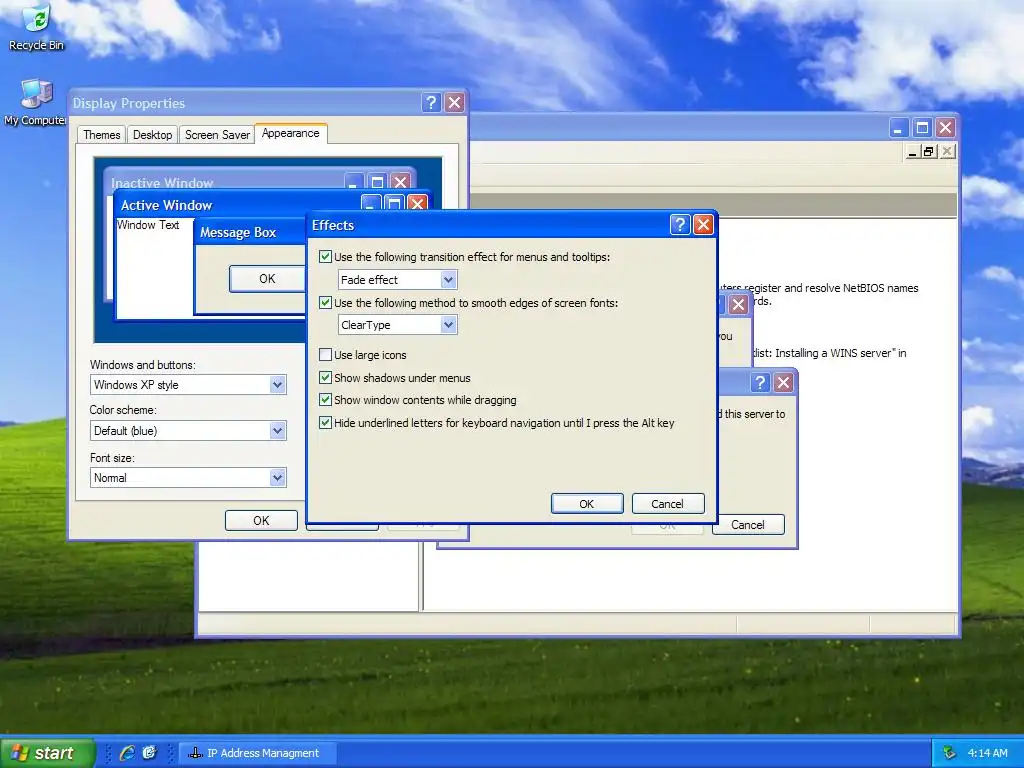
Task: Click the Message Box preview title bar
Action: pyautogui.click(x=251, y=232)
